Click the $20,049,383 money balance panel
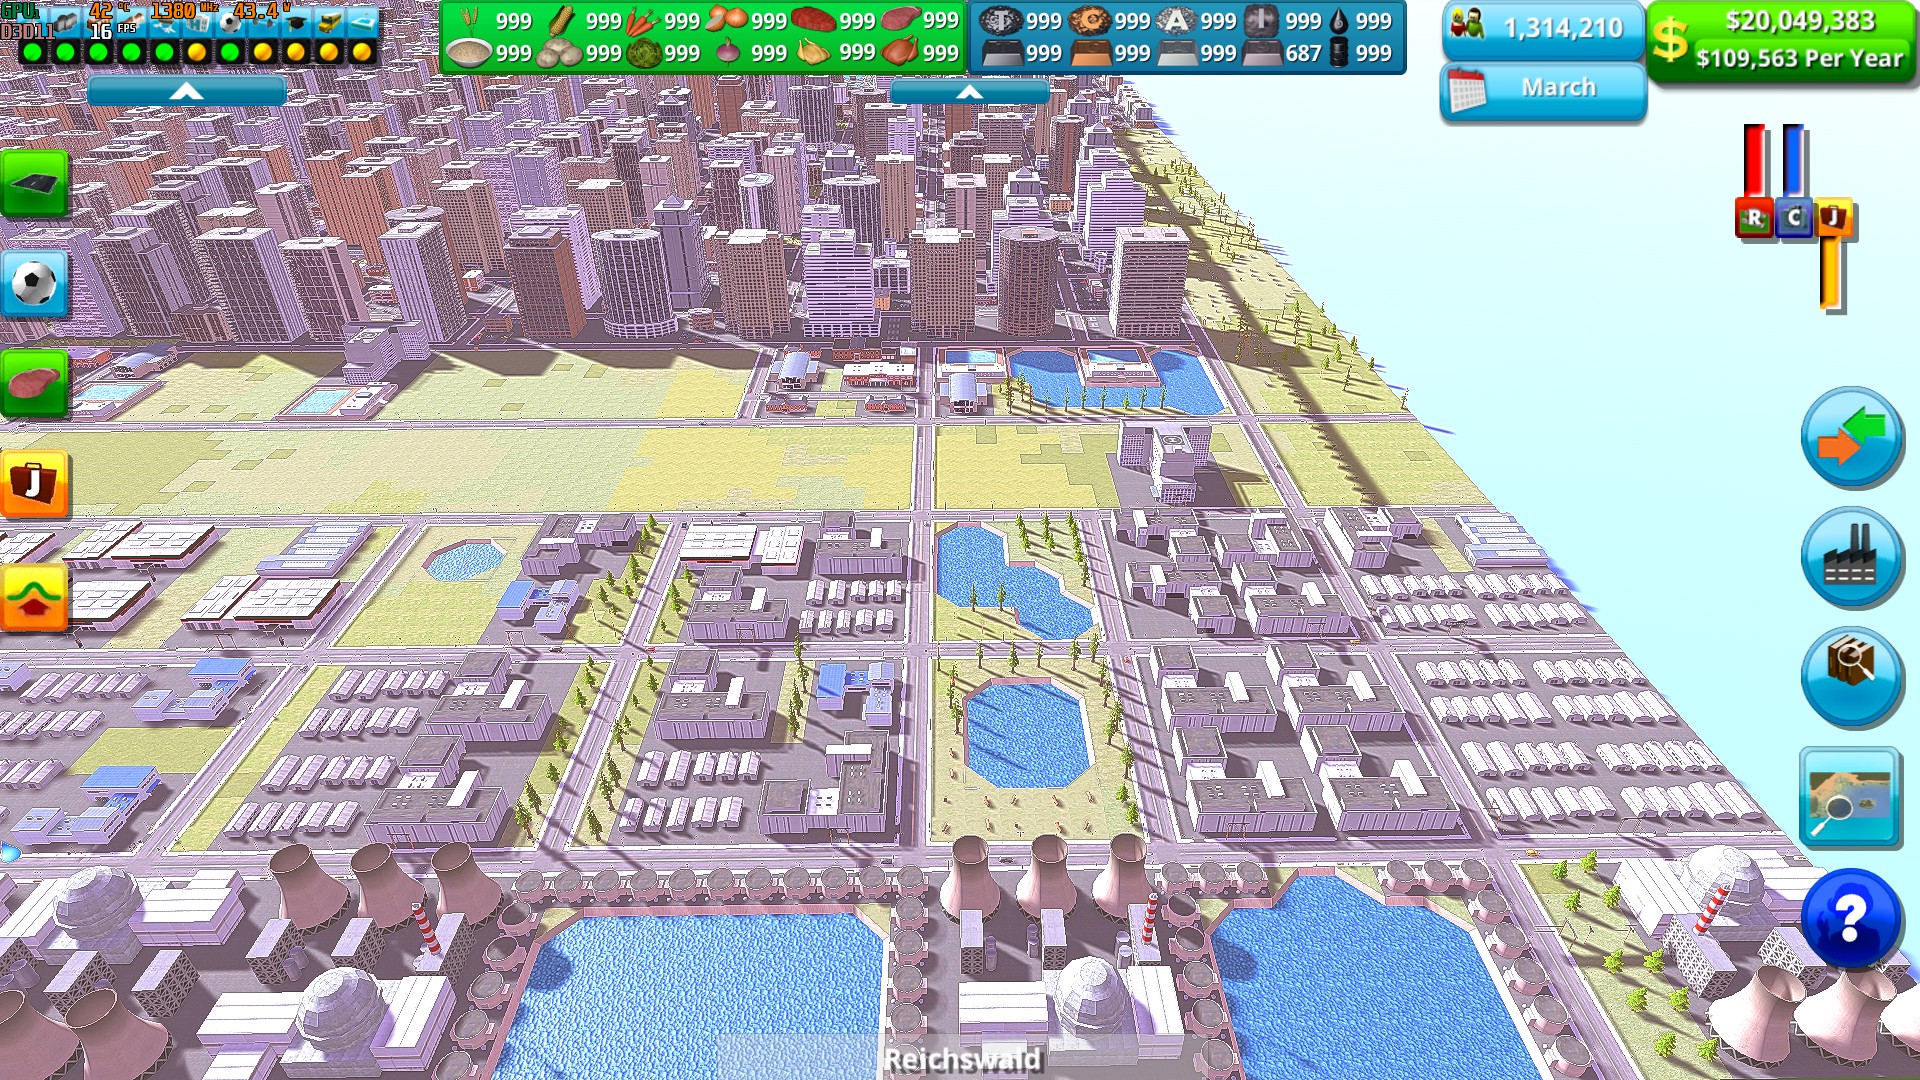 [1782, 40]
